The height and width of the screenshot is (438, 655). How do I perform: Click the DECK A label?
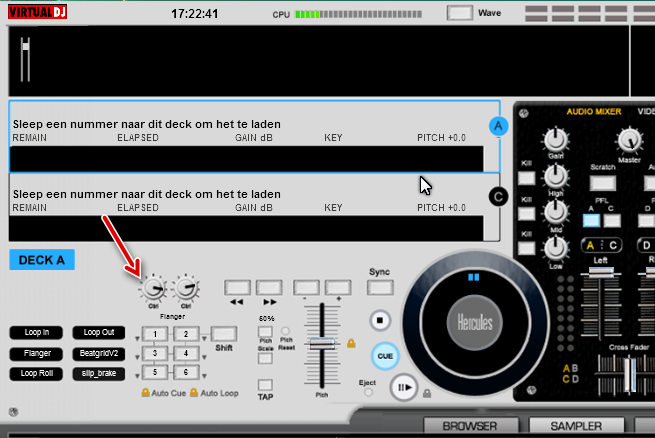[42, 260]
